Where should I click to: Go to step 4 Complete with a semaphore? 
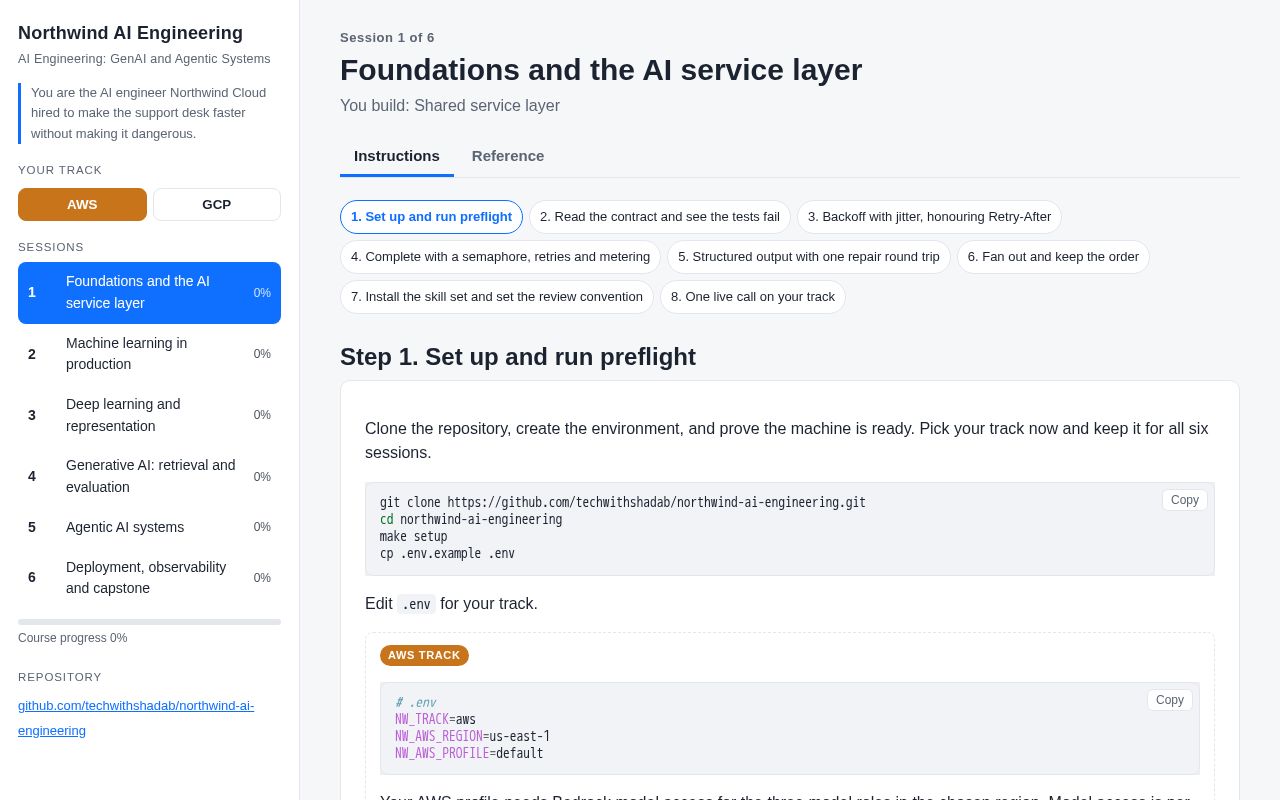coord(500,257)
